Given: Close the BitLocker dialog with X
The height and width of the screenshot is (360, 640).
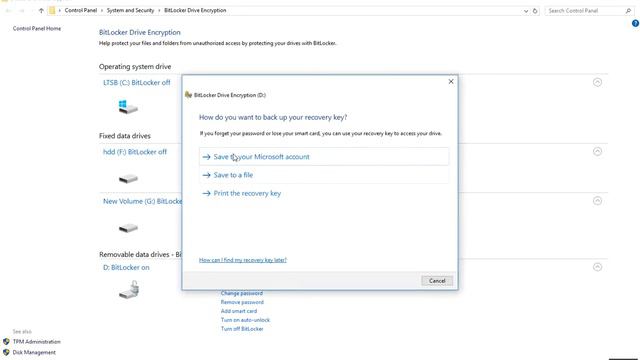Looking at the screenshot, I should point(451,82).
